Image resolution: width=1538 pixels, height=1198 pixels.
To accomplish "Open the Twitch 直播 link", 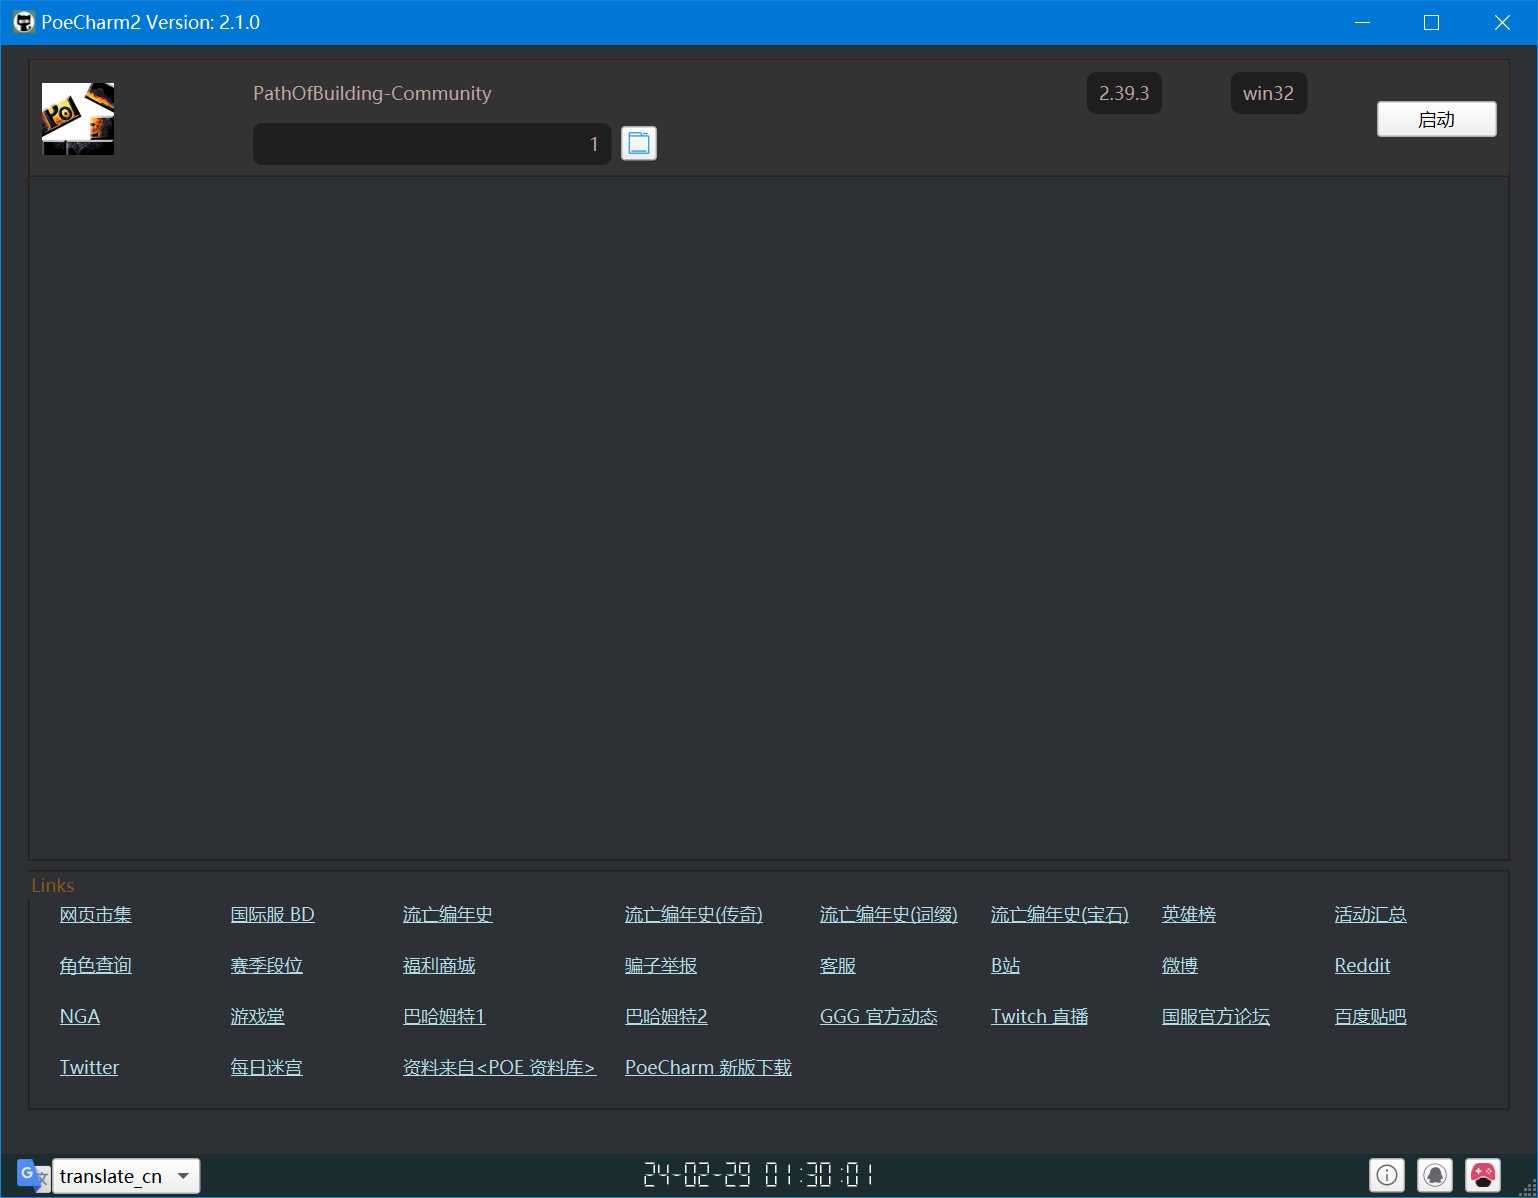I will click(1038, 1016).
